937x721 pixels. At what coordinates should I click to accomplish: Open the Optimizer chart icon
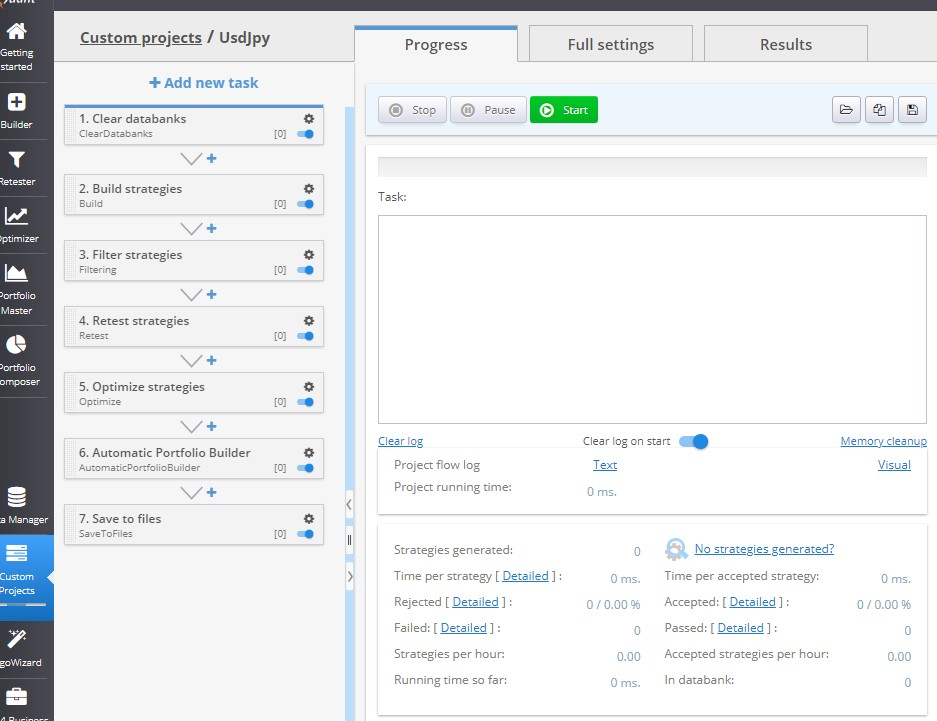tap(17, 224)
